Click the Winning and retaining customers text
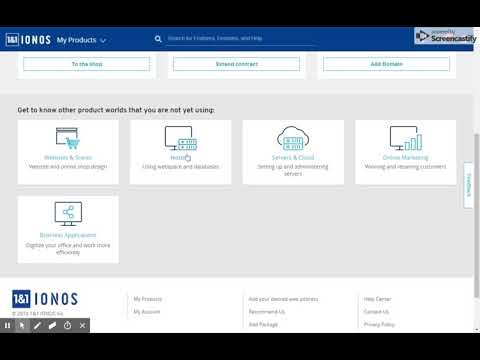This screenshot has height=360, width=480. pos(406,166)
